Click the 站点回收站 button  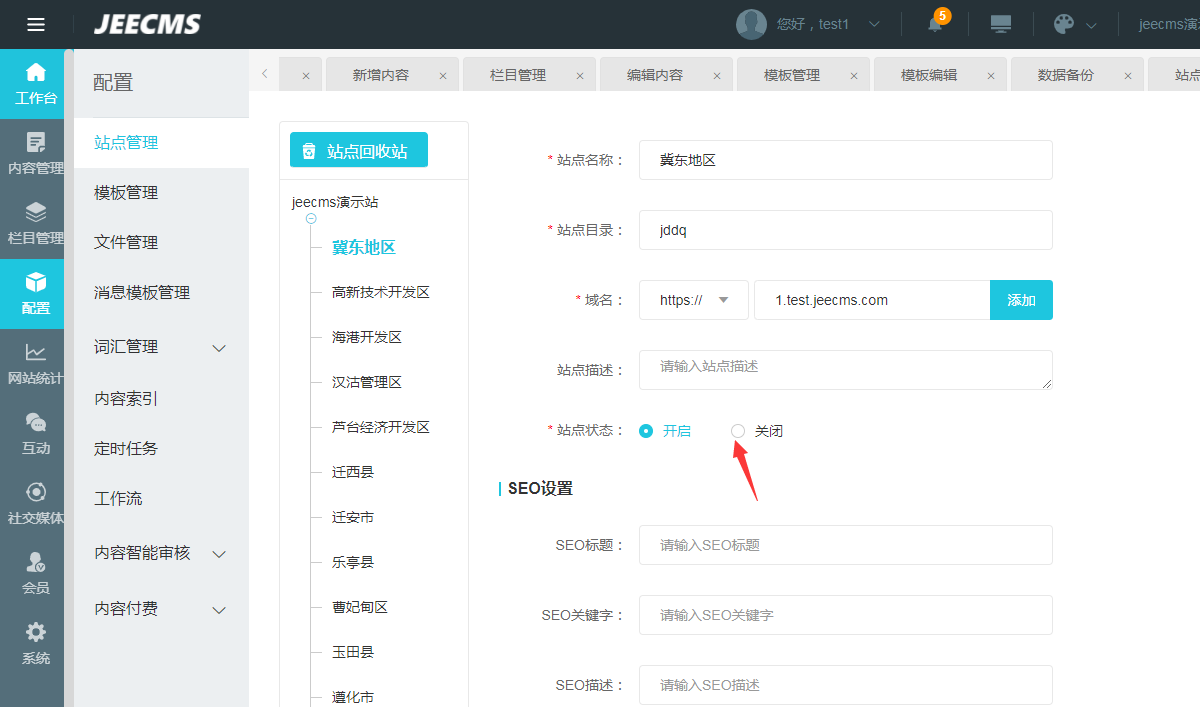[x=358, y=150]
